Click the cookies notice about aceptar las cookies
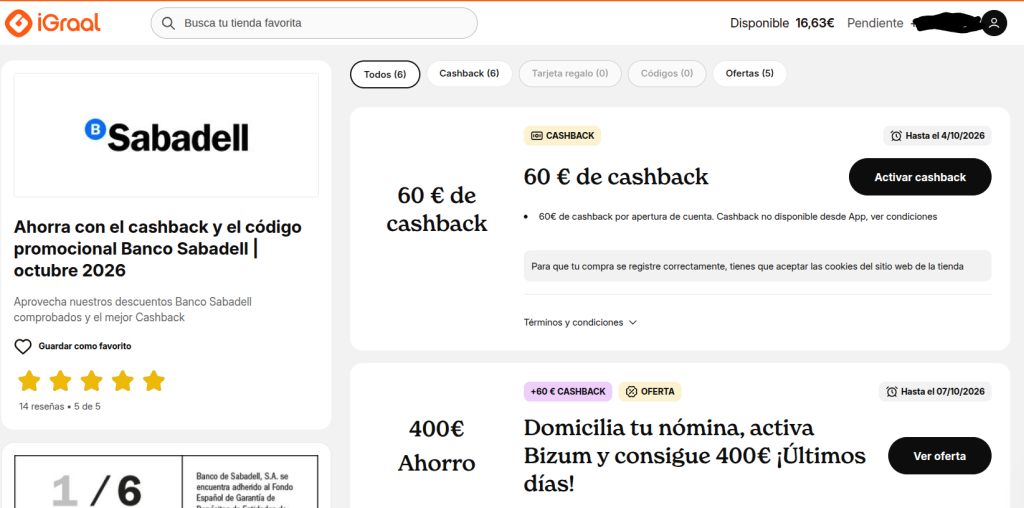The height and width of the screenshot is (508, 1024). [x=758, y=266]
